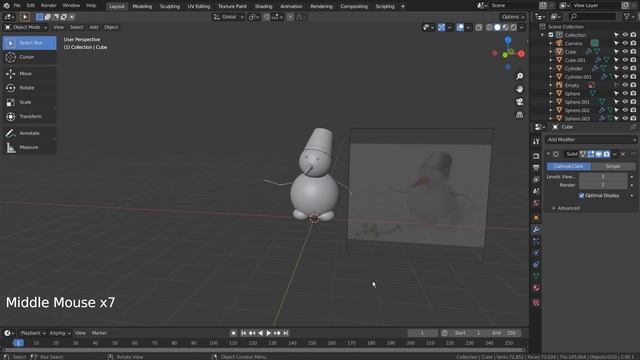
Task: Expand the Advanced subdivision panel
Action: 566,208
